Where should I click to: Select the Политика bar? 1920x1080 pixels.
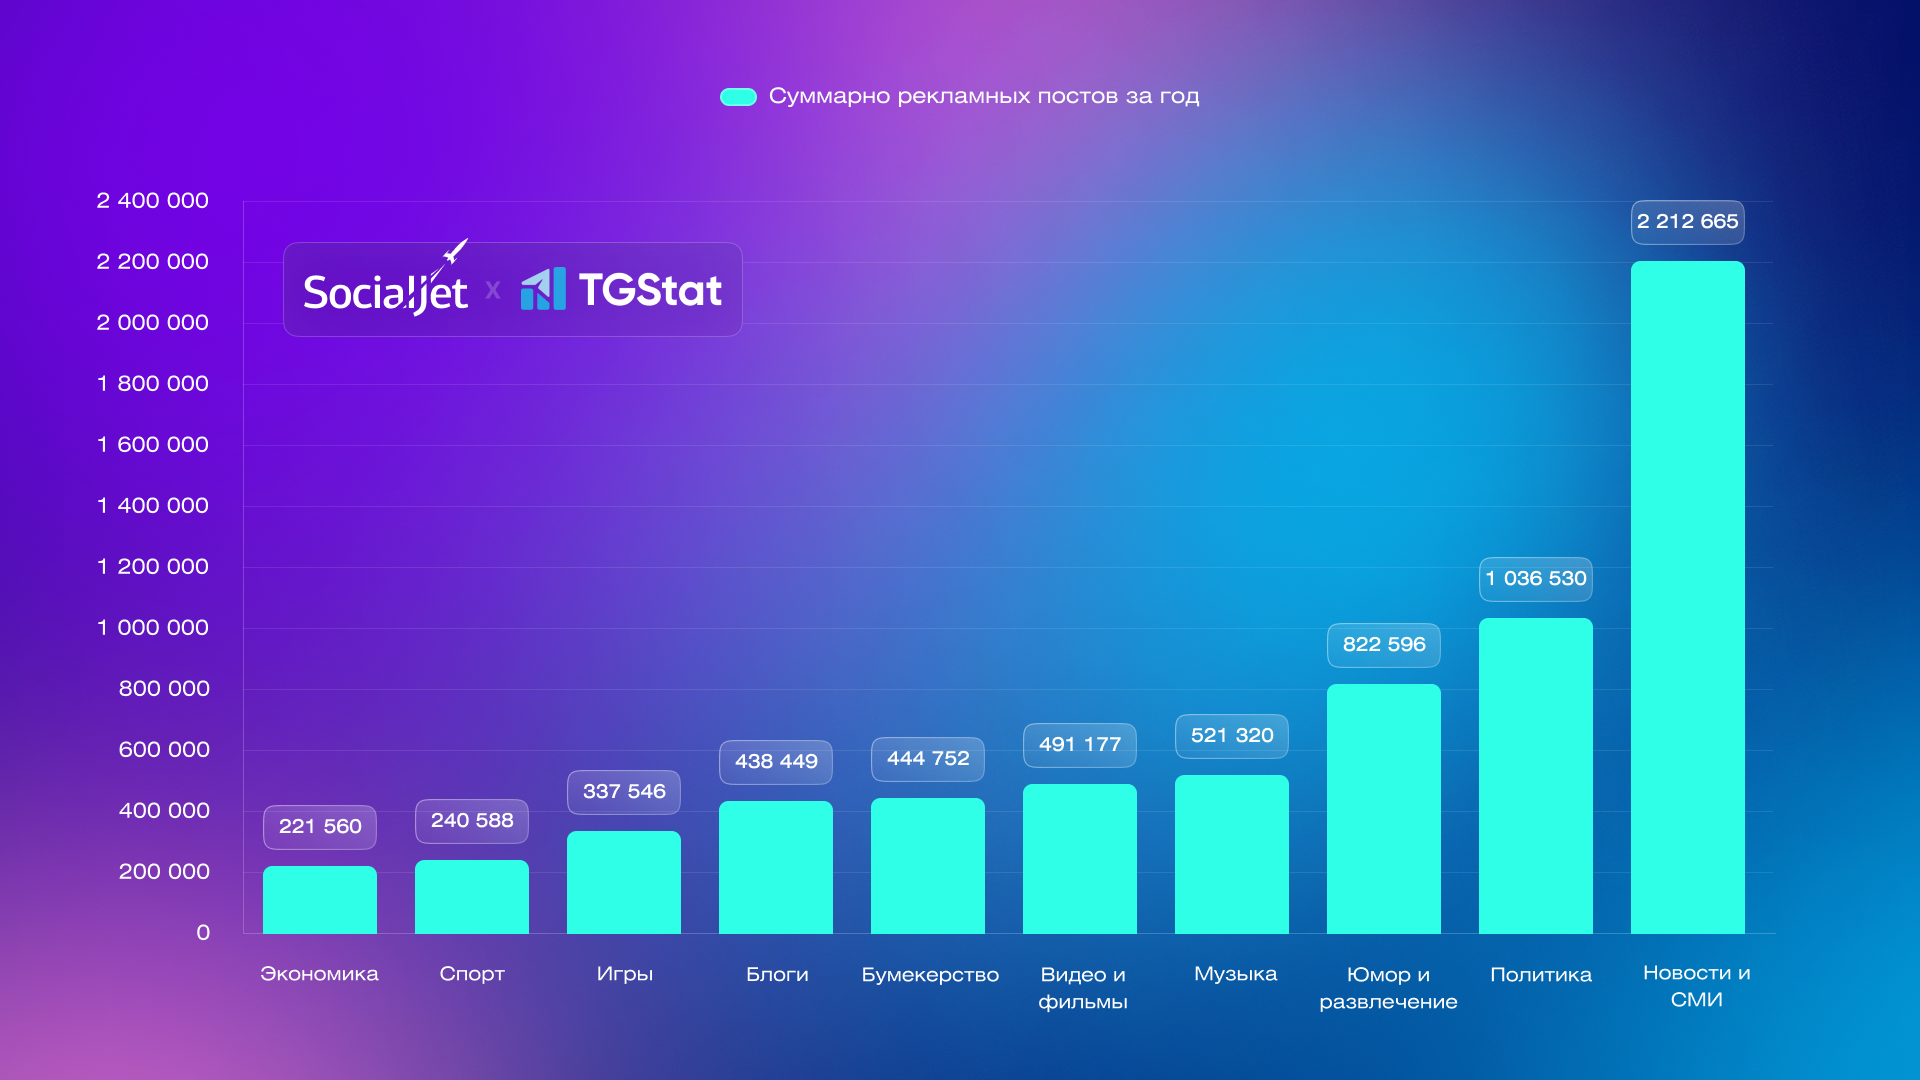pos(1535,776)
